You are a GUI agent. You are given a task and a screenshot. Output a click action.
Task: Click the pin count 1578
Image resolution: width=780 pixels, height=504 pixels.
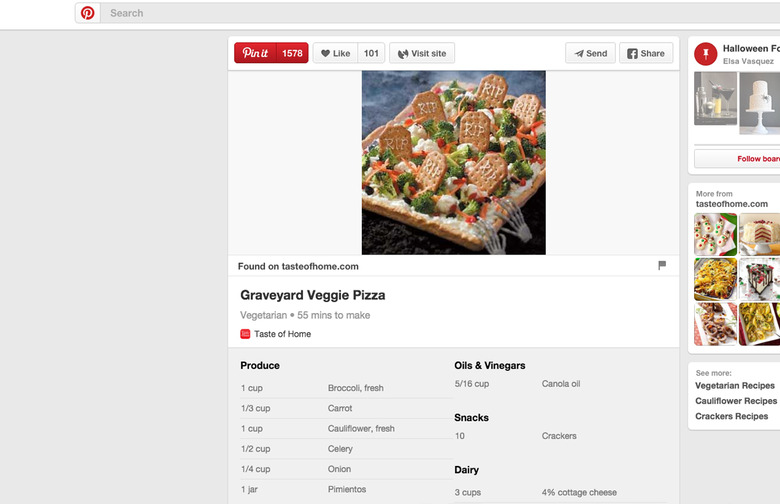(x=292, y=53)
